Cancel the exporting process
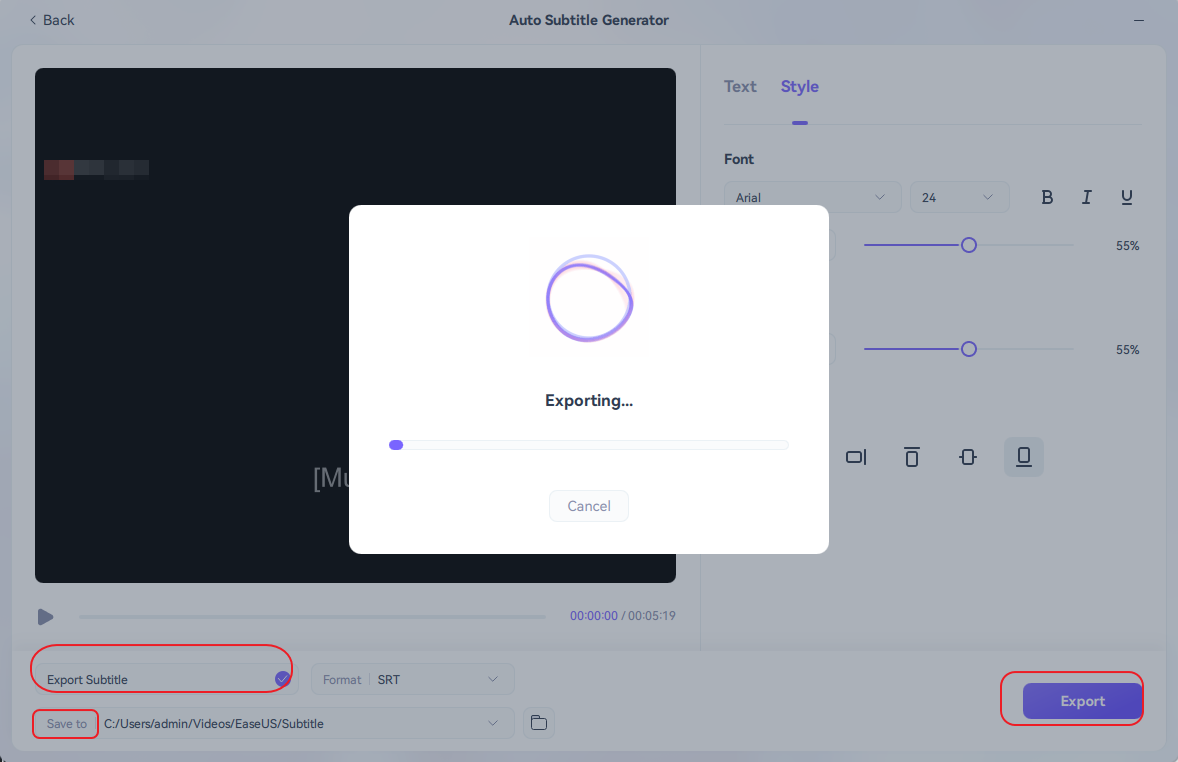The width and height of the screenshot is (1178, 762). click(588, 506)
